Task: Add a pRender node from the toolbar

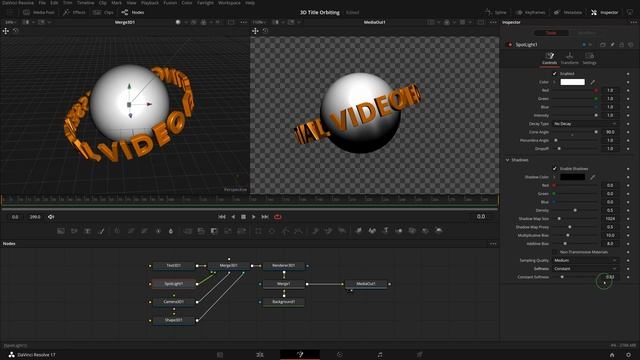Action: [x=342, y=231]
